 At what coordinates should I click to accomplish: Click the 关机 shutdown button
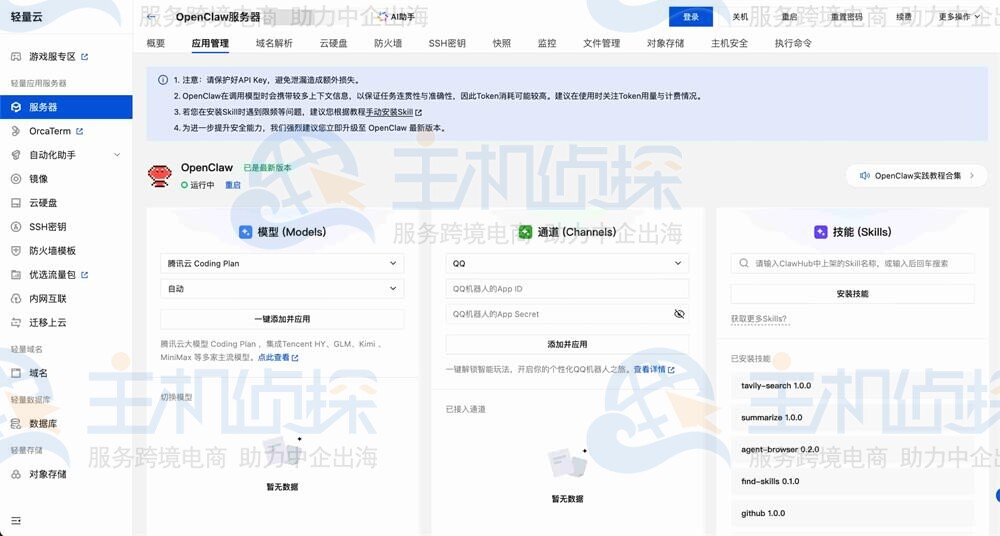[740, 17]
